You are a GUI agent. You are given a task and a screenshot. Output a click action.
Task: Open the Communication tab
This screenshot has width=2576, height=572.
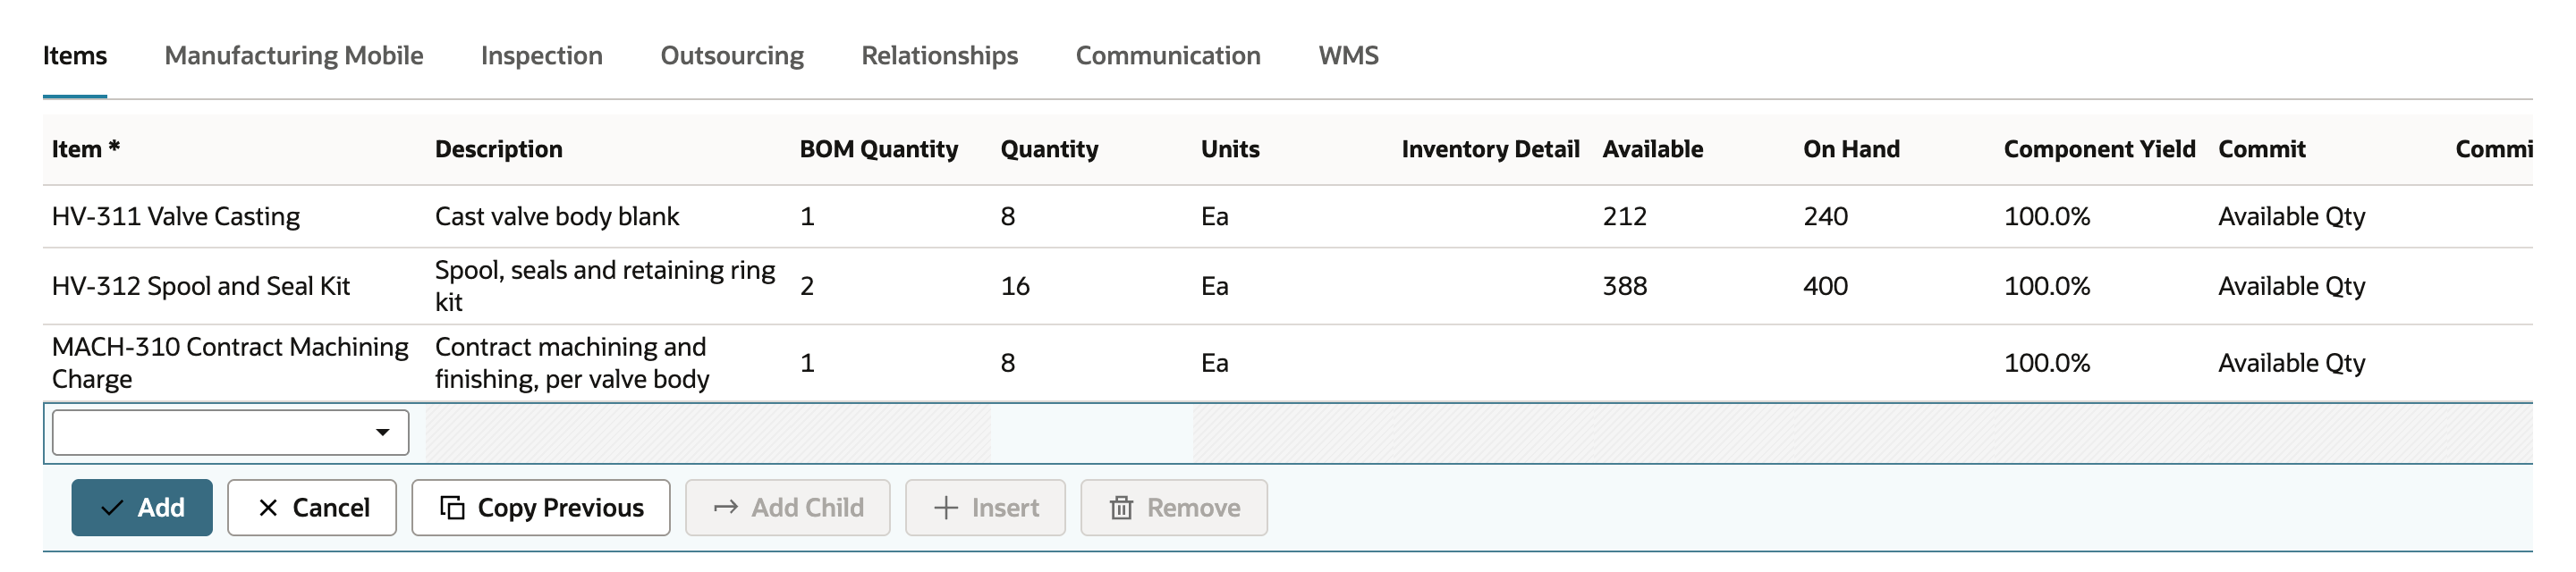coord(1168,56)
